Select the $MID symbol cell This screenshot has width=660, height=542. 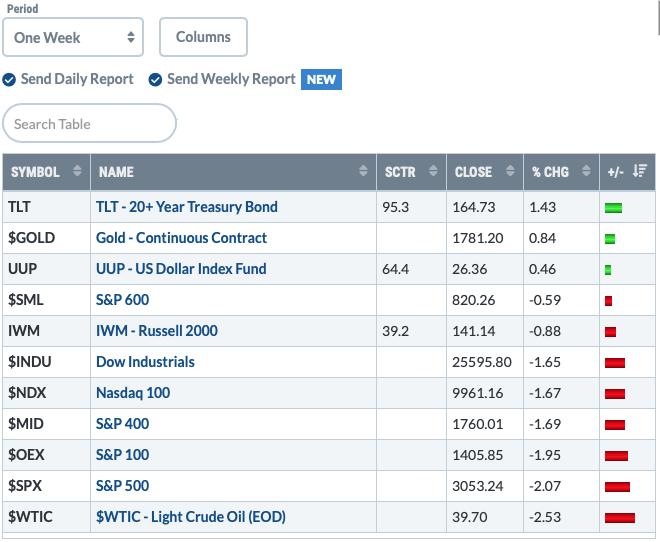[46, 424]
